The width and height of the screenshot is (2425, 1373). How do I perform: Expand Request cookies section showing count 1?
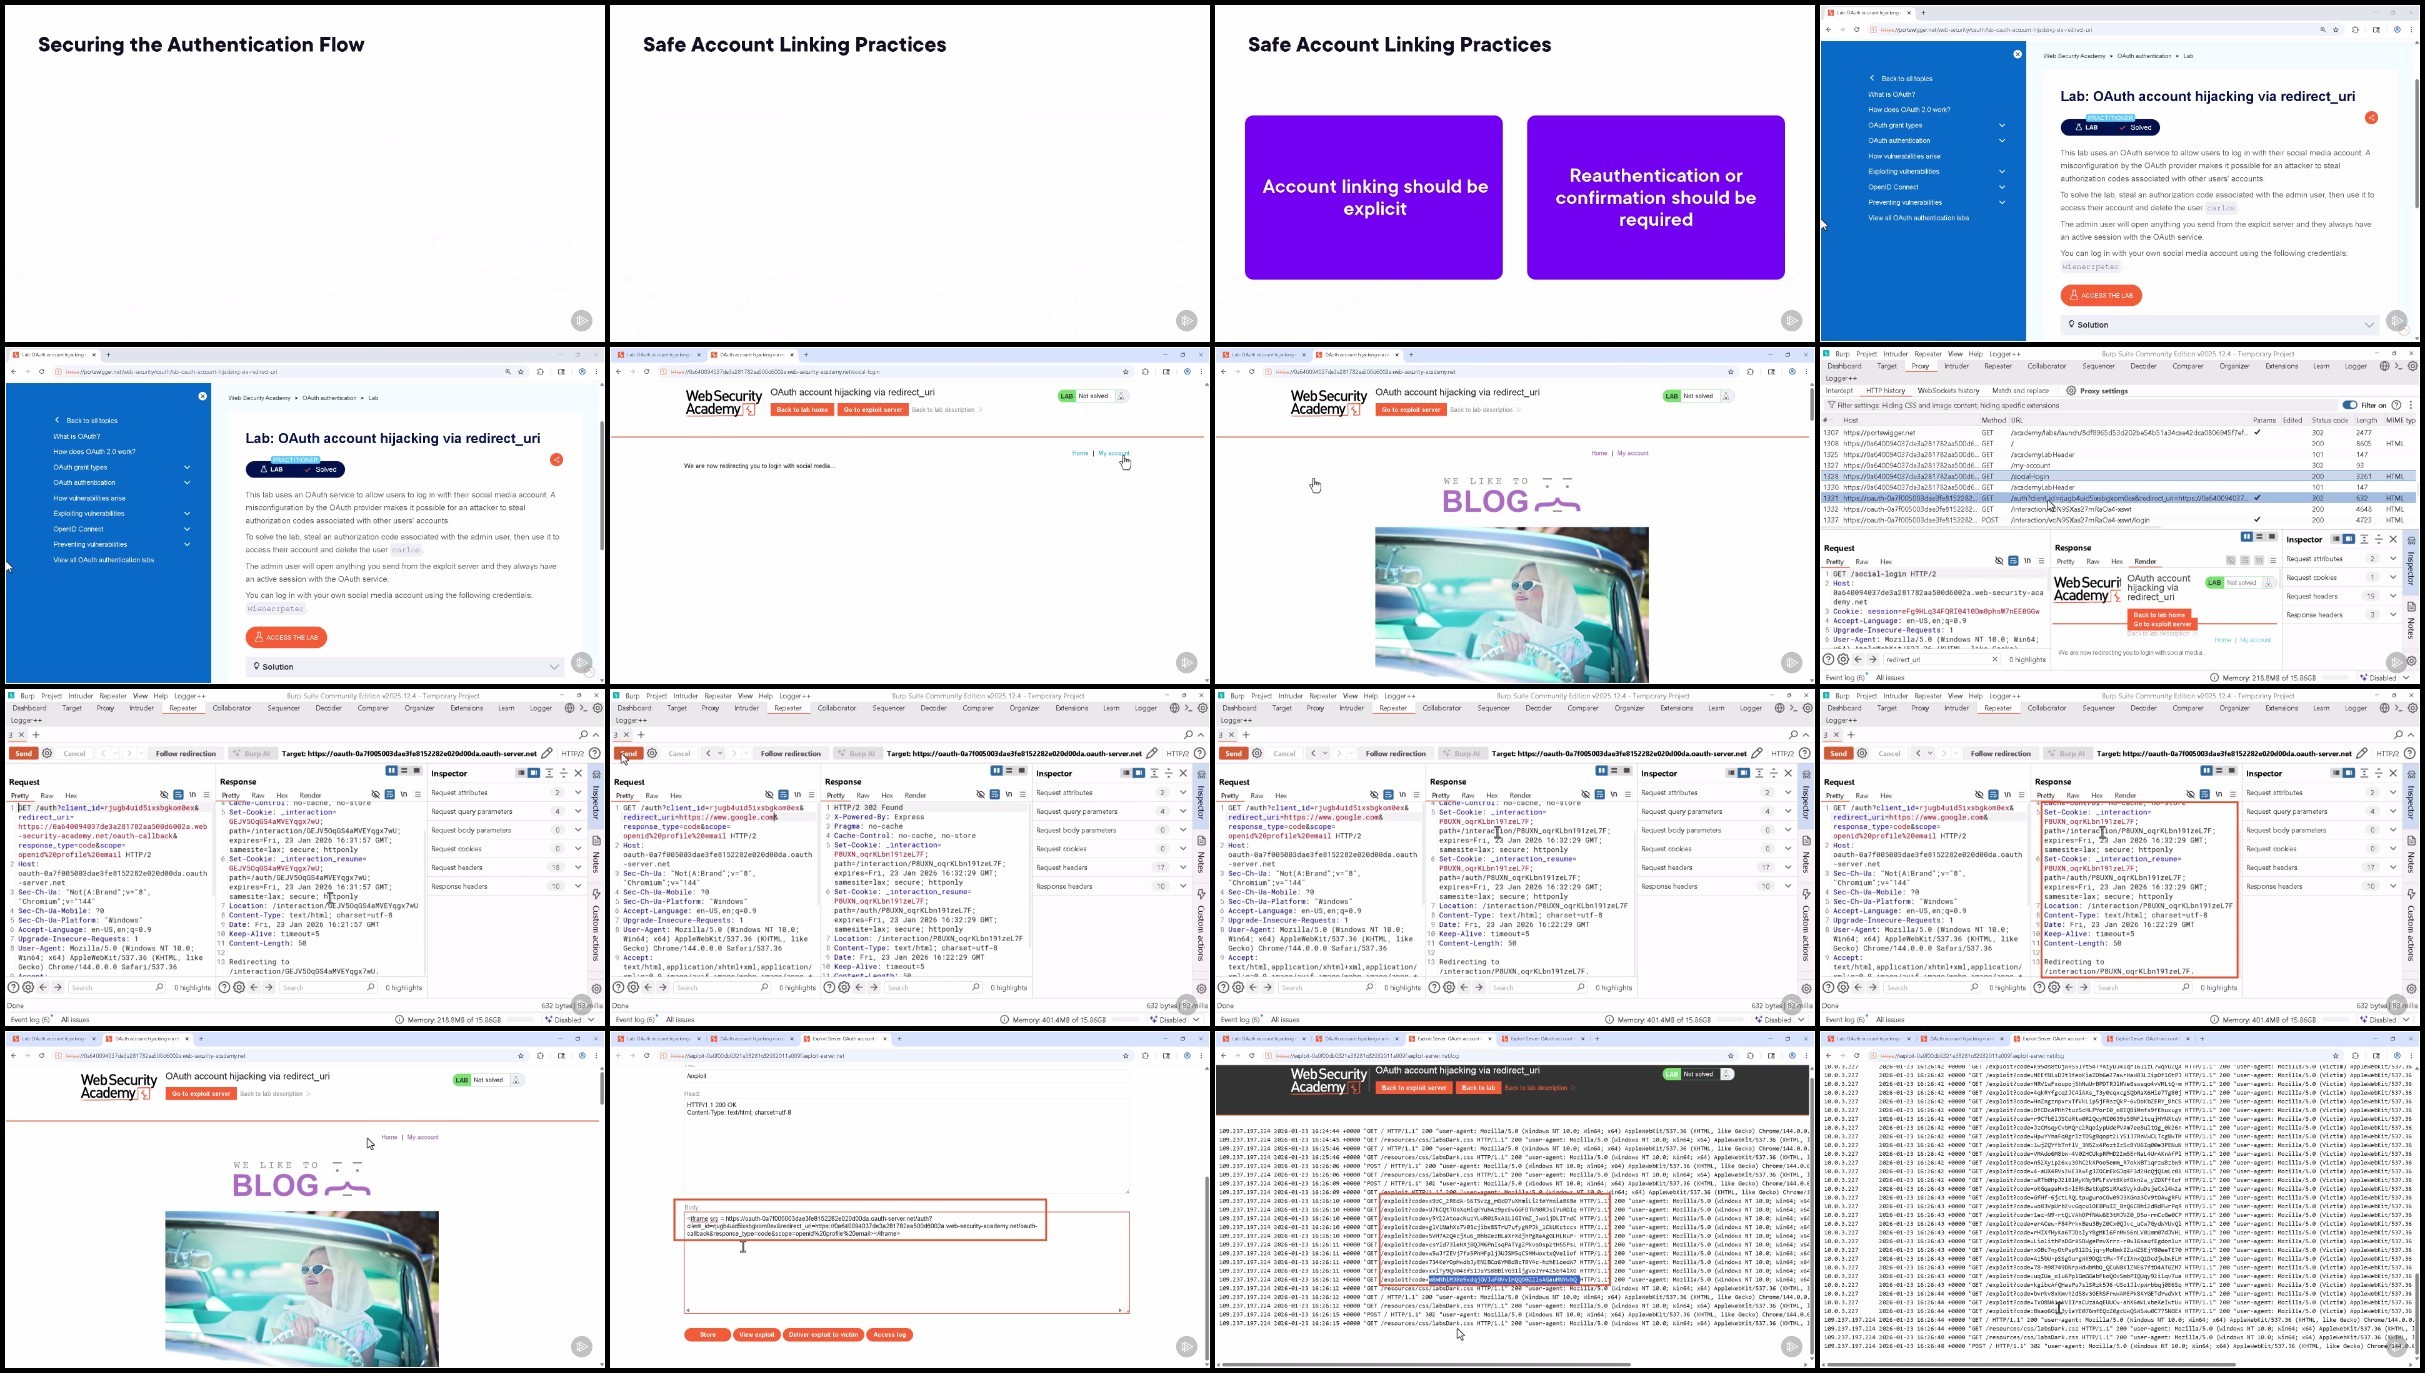2393,577
